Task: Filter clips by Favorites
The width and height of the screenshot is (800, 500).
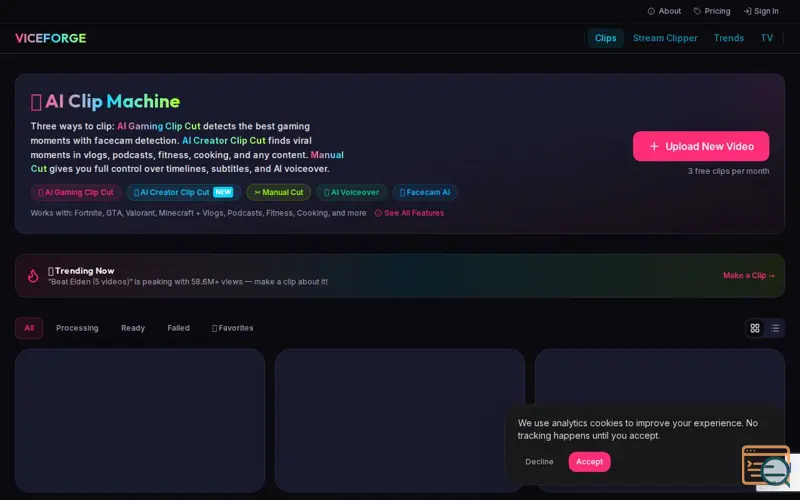Action: pyautogui.click(x=233, y=328)
